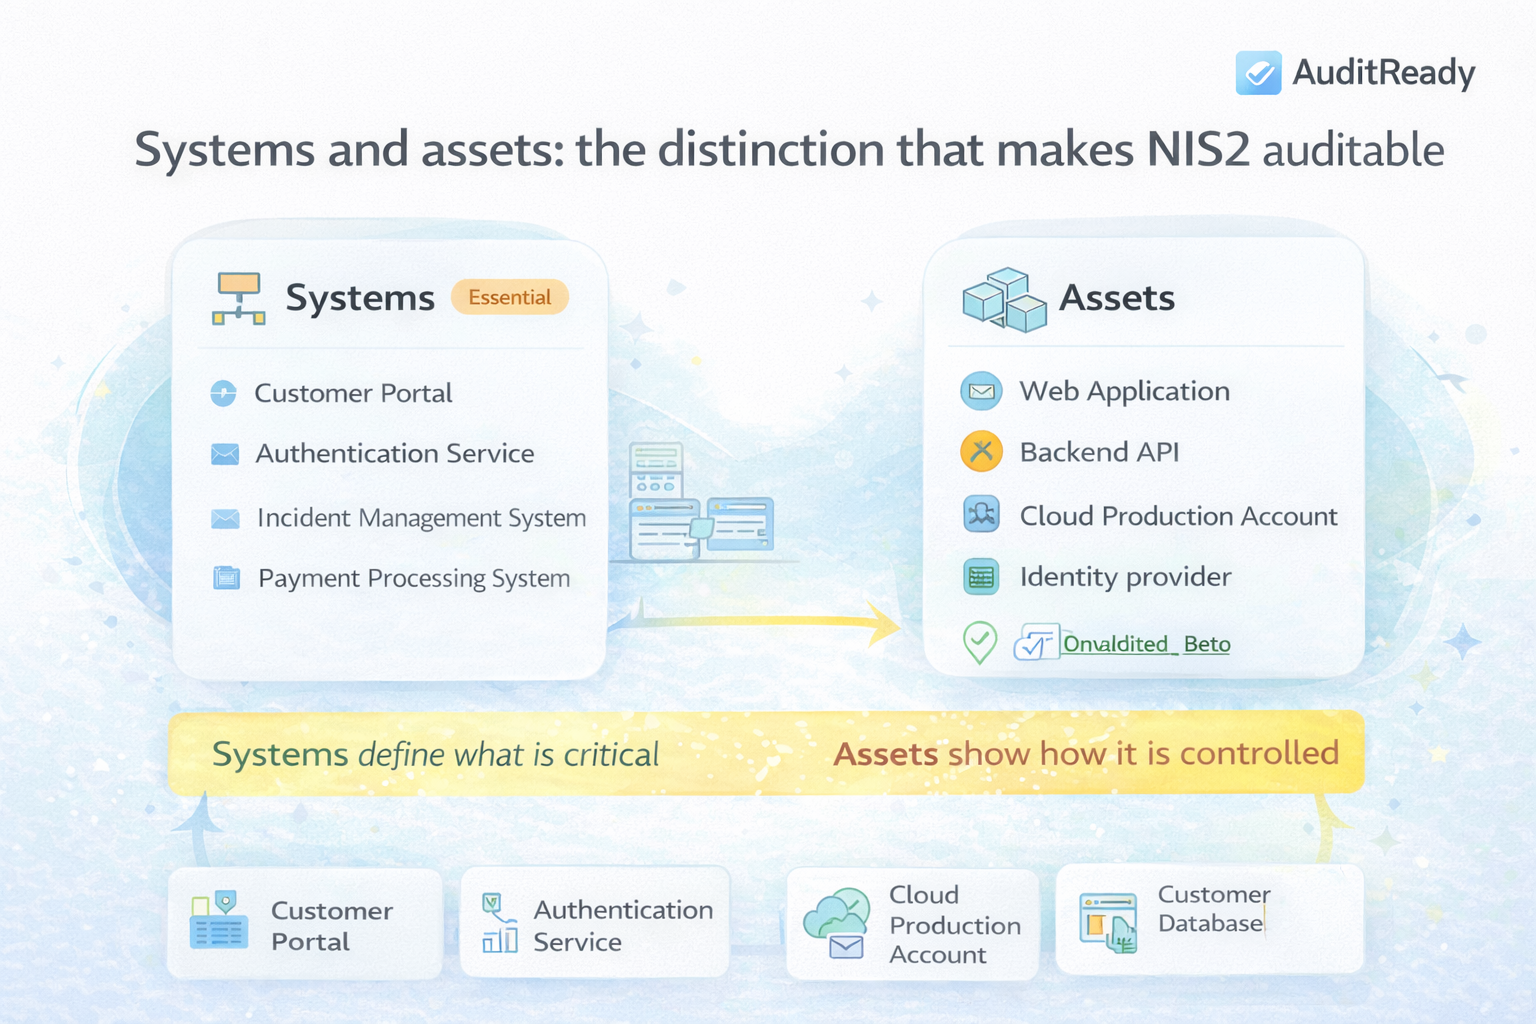Toggle the checkbox beside Onvaldited Beto
This screenshot has width=1536, height=1024.
click(1035, 644)
